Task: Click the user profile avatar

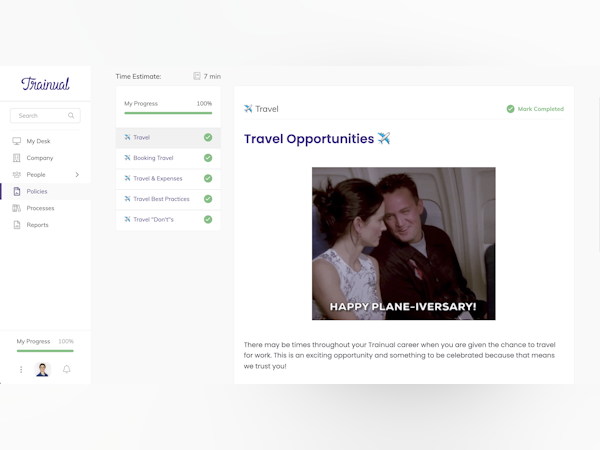Action: coord(42,369)
